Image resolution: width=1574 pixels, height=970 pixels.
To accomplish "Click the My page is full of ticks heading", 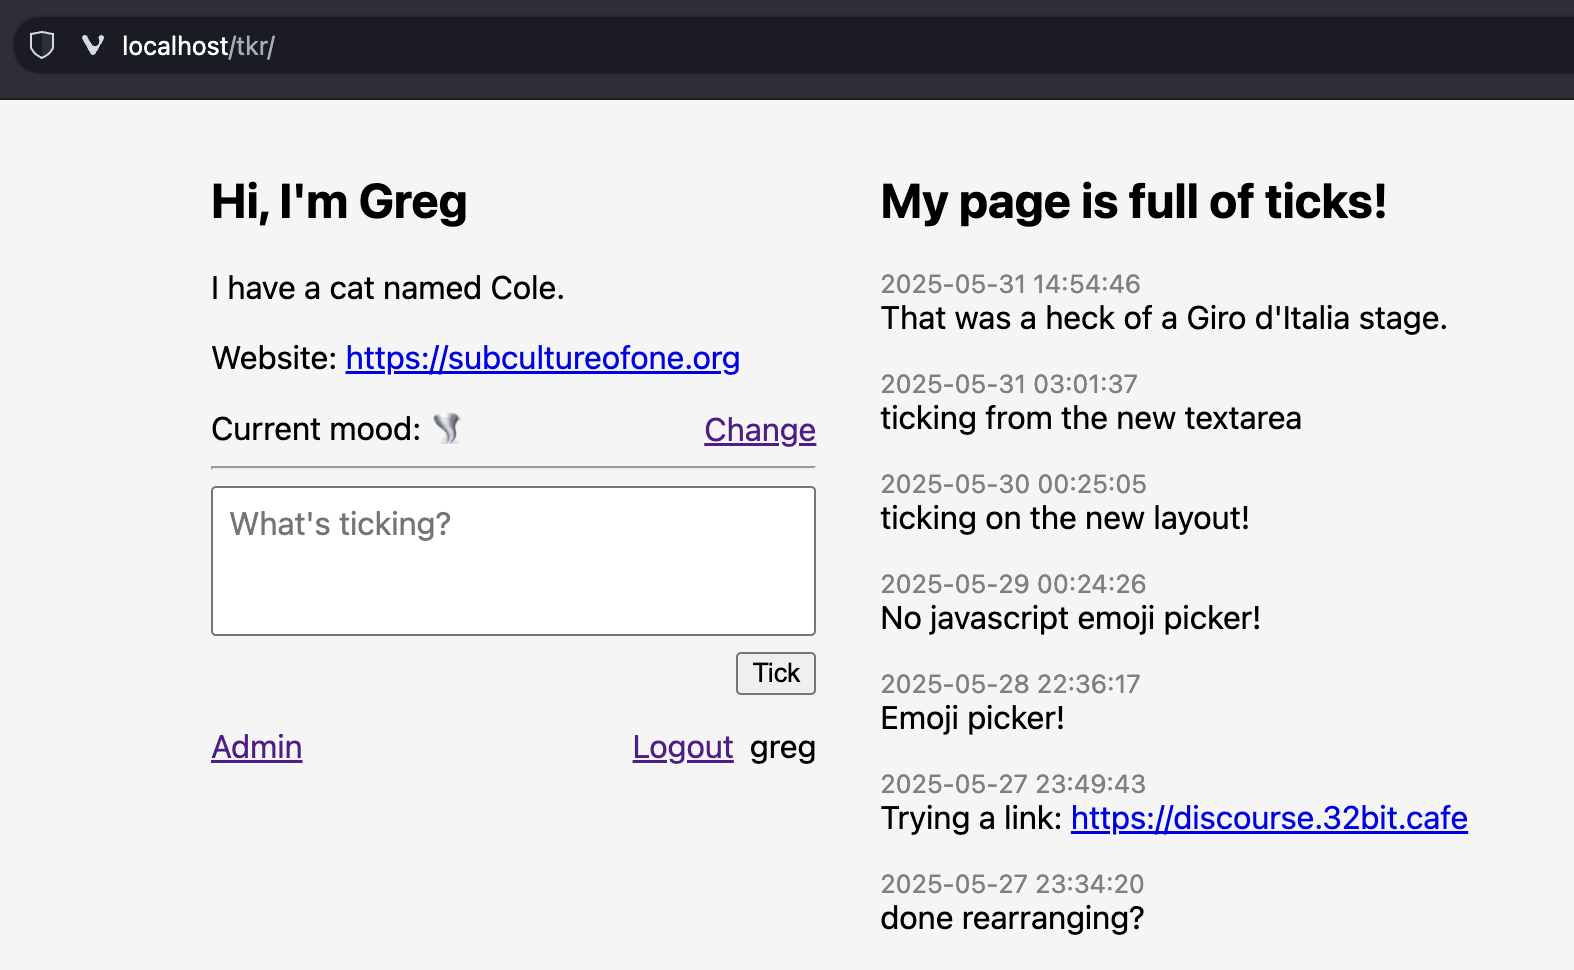I will [x=1134, y=202].
